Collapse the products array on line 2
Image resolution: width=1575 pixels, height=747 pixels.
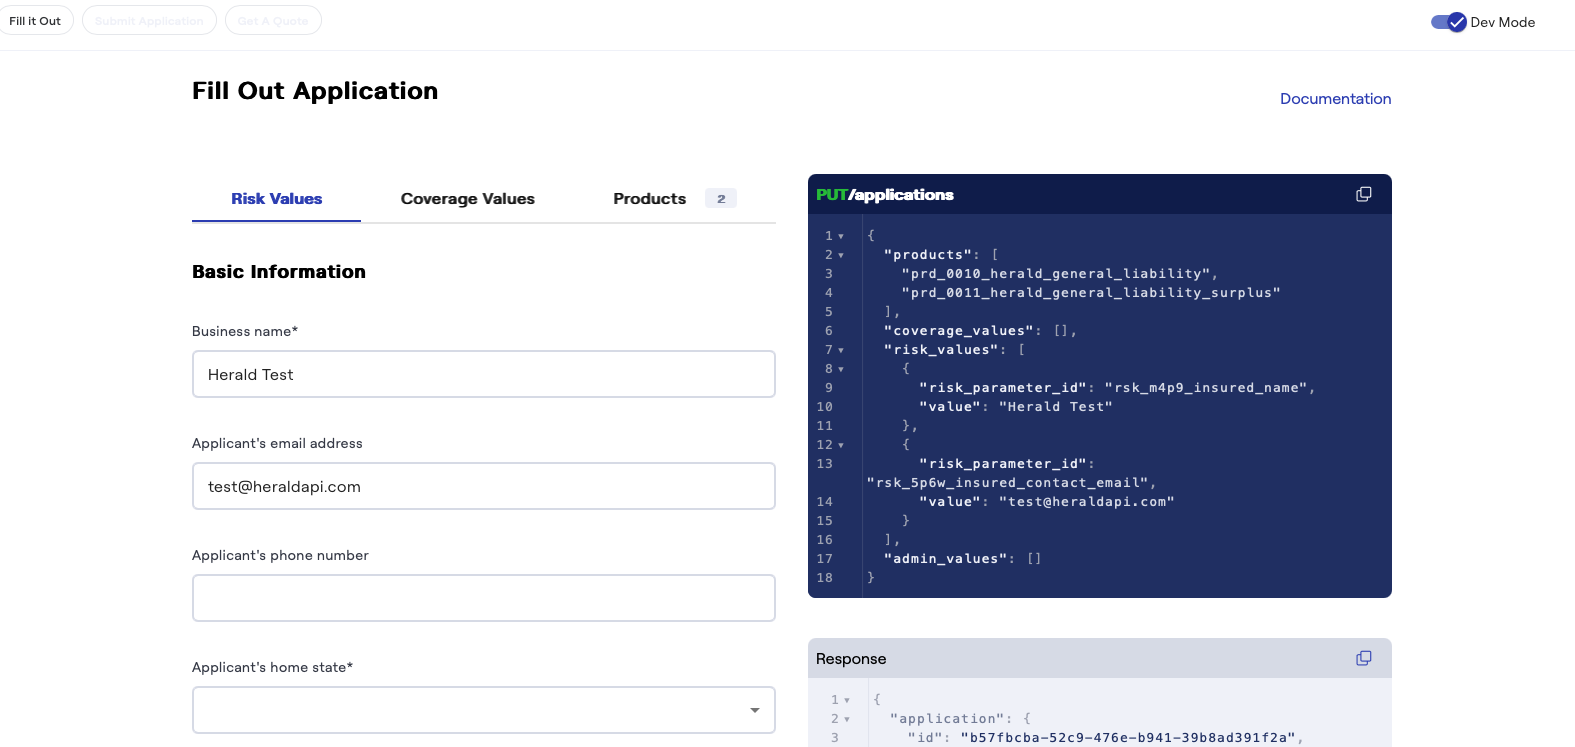[x=841, y=255]
